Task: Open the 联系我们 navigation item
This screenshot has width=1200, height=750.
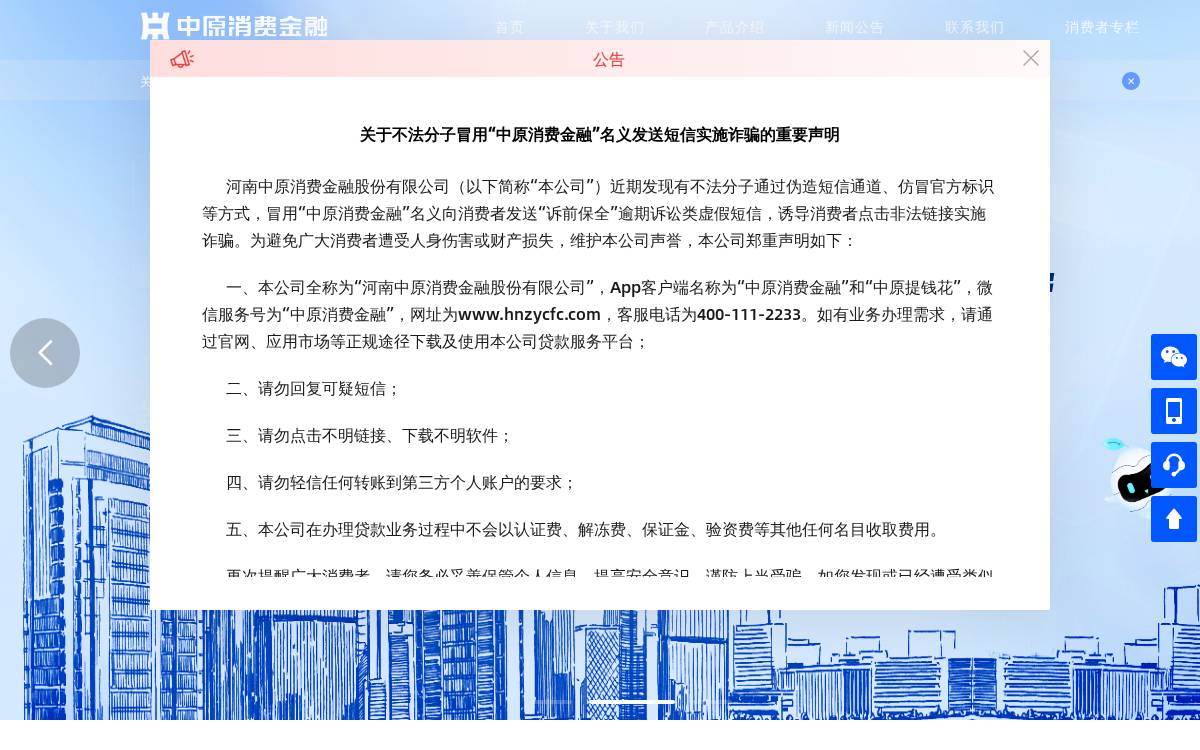Action: 975,27
